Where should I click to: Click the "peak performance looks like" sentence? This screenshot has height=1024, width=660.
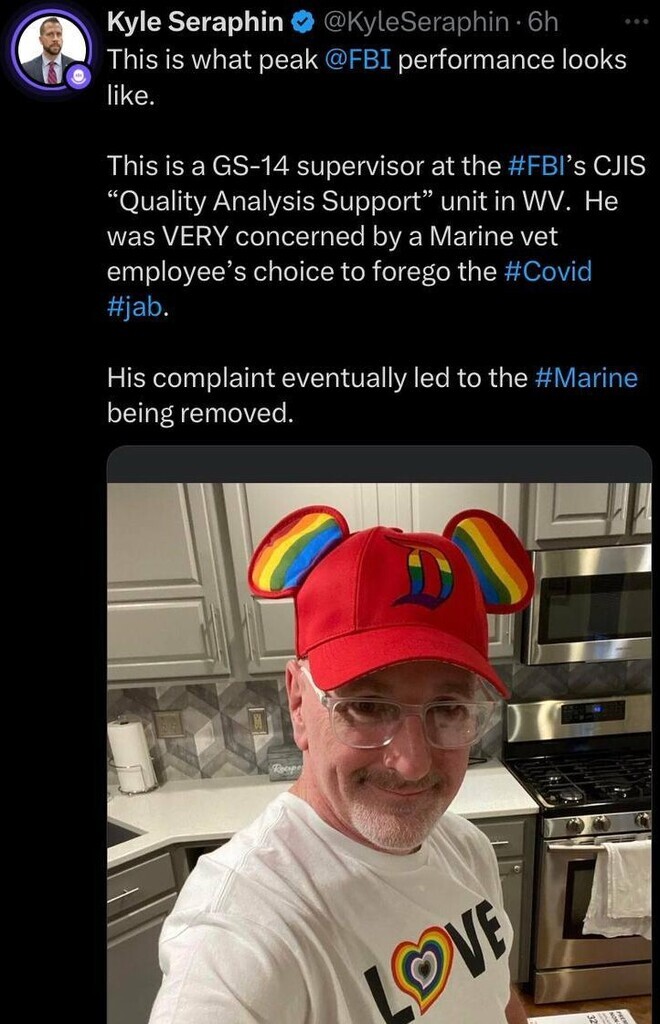tap(366, 77)
